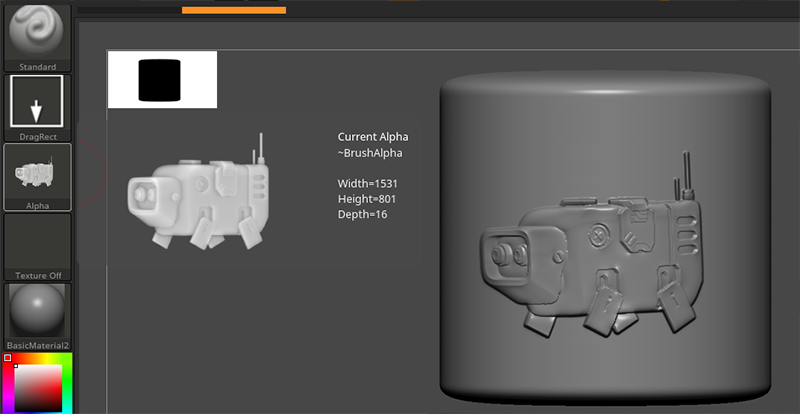Click the red hue marker in color ring
This screenshot has width=800, height=414.
[x=8, y=357]
